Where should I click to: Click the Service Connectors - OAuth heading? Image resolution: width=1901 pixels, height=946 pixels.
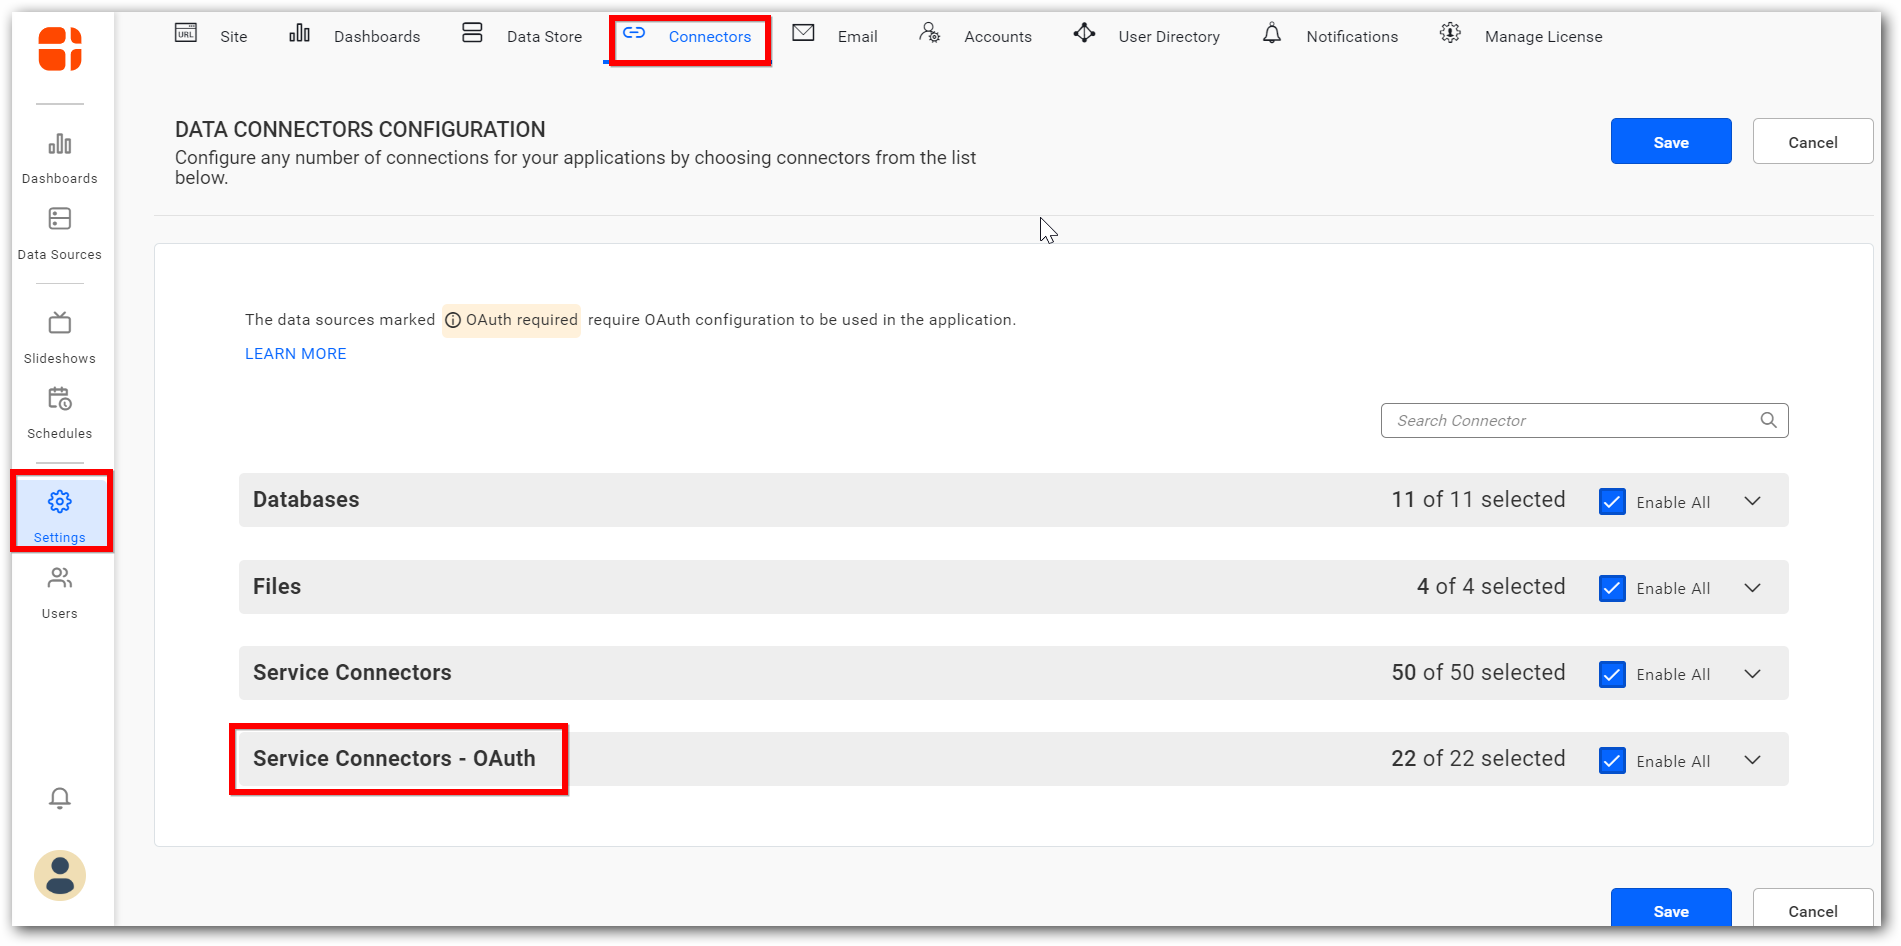[394, 759]
